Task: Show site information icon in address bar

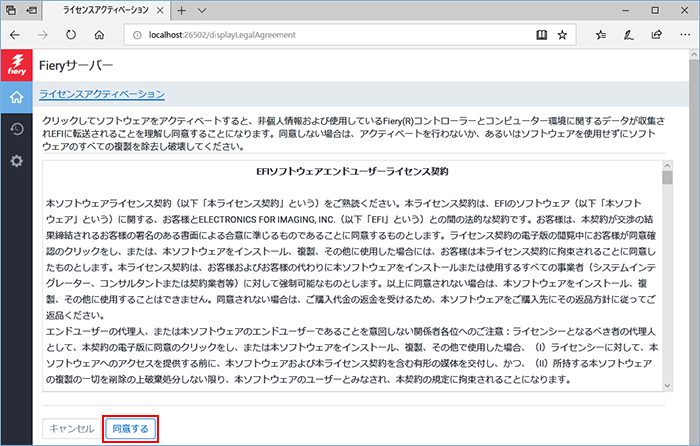Action: point(138,35)
